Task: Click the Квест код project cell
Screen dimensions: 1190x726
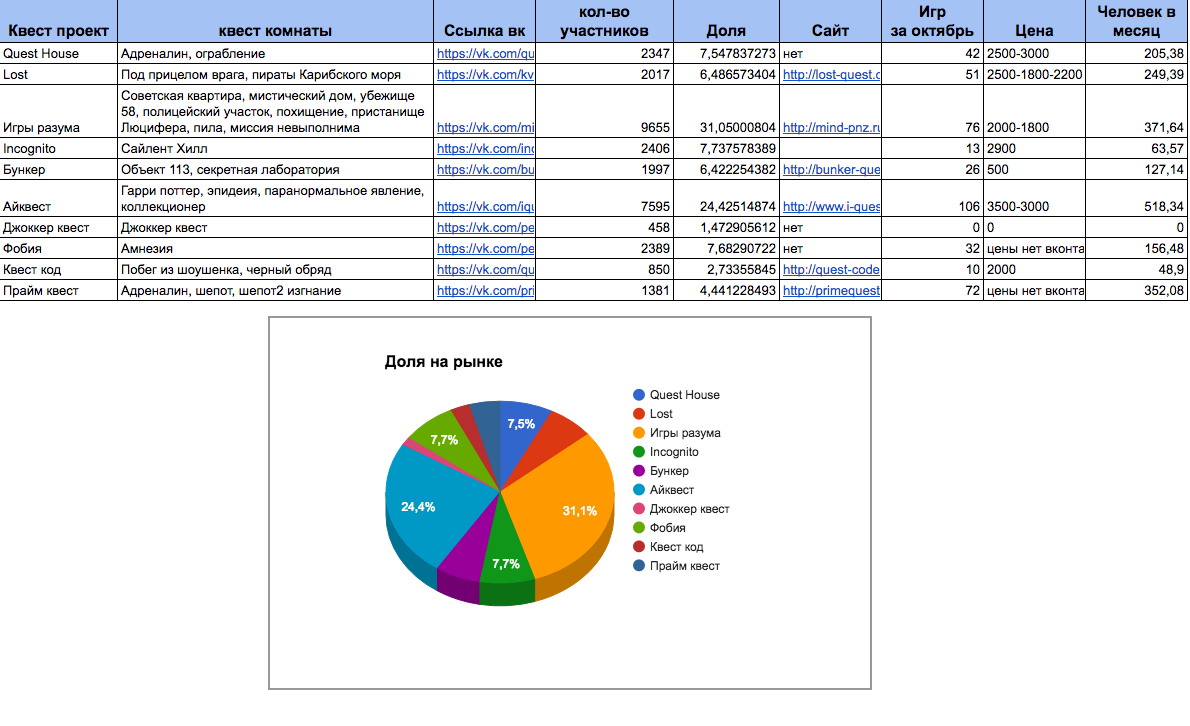Action: pos(58,269)
